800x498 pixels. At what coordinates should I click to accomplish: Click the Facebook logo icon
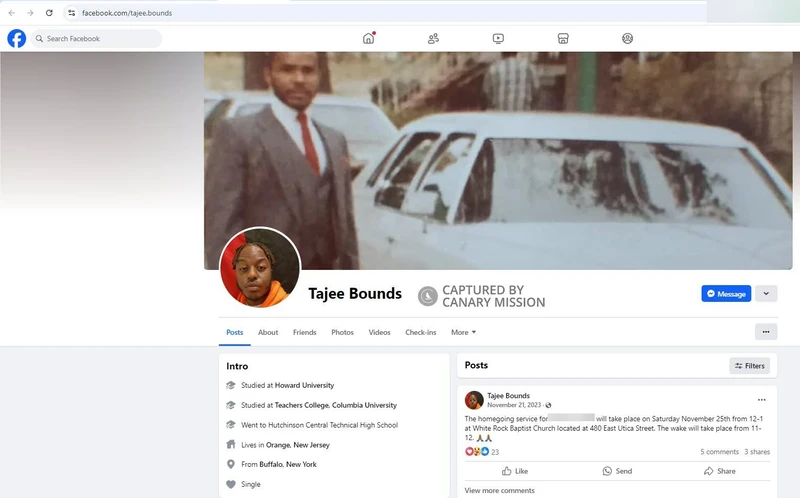[16, 39]
